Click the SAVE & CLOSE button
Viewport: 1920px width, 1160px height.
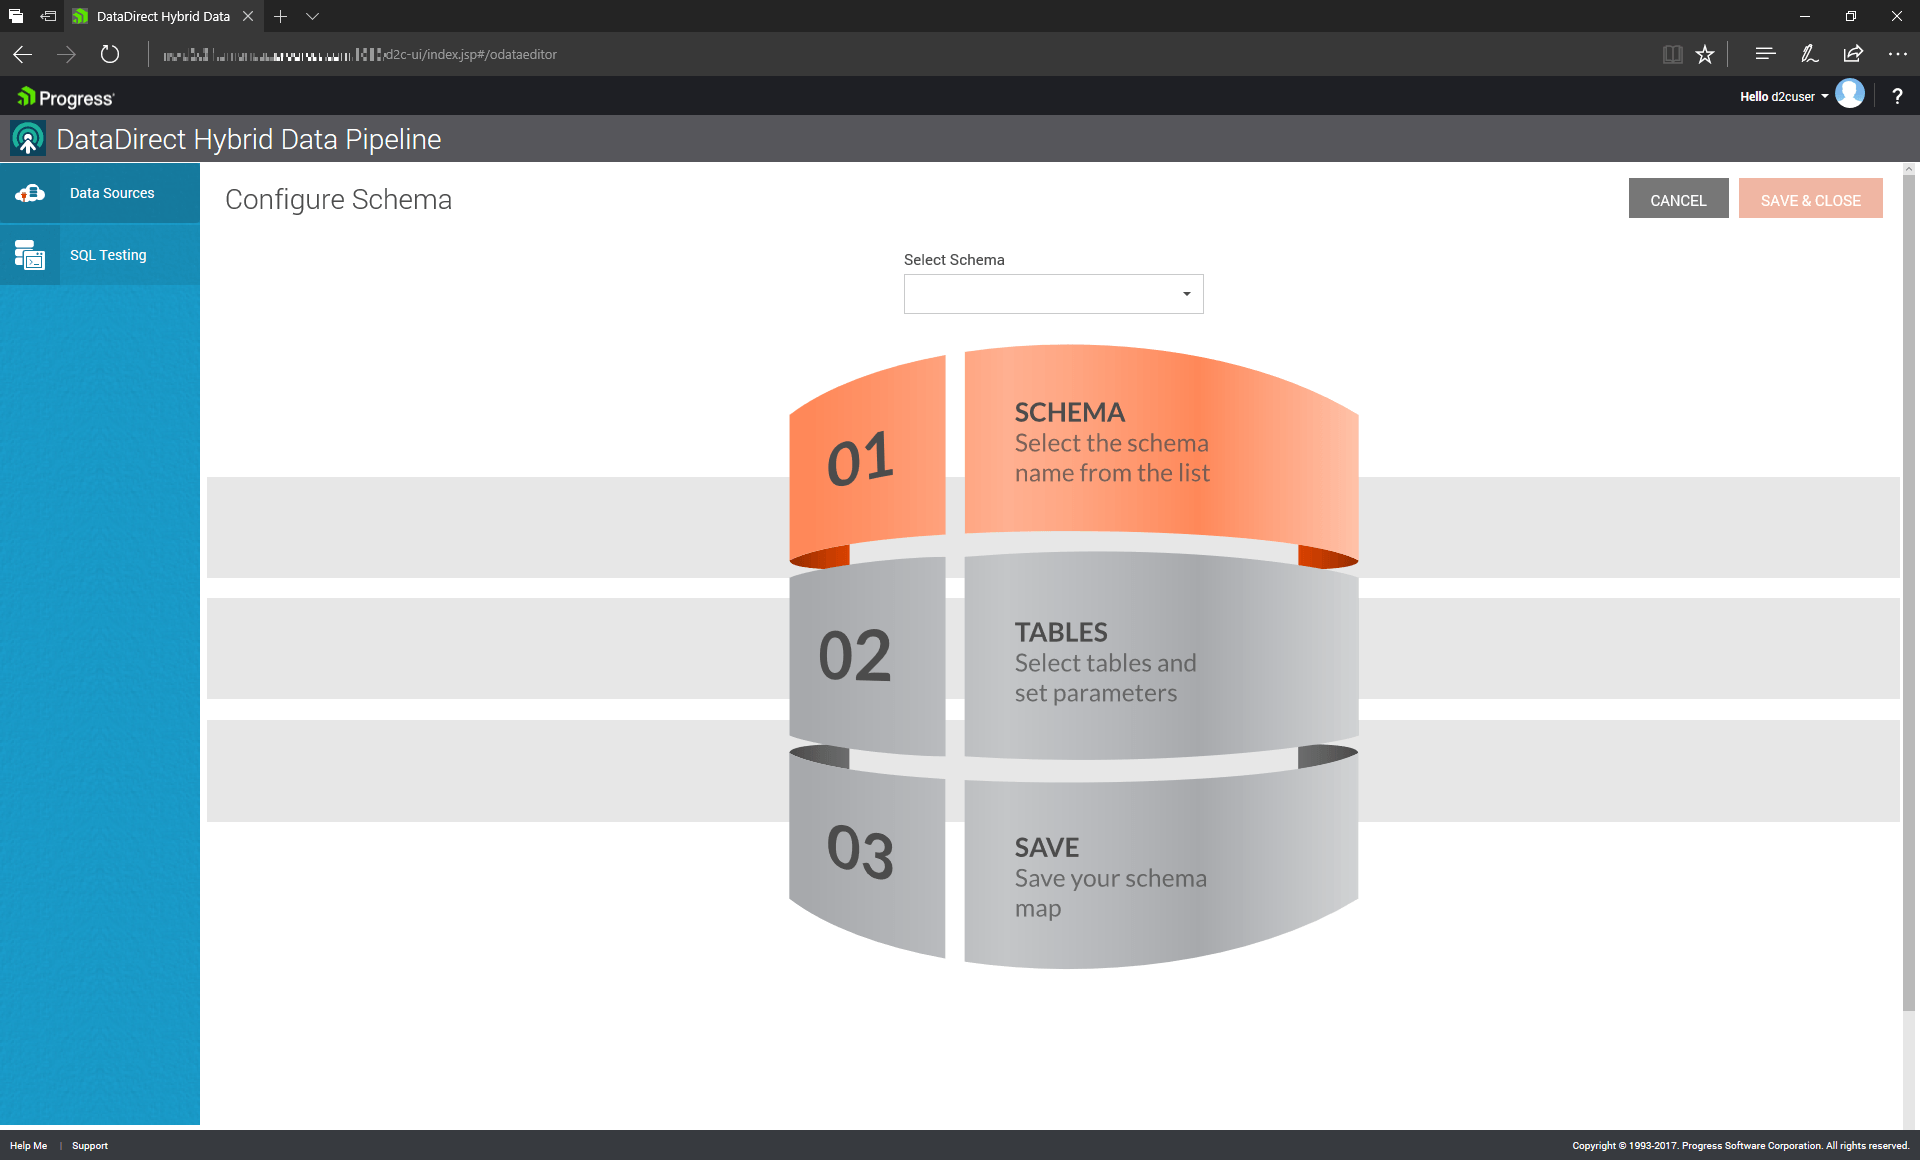[x=1810, y=200]
